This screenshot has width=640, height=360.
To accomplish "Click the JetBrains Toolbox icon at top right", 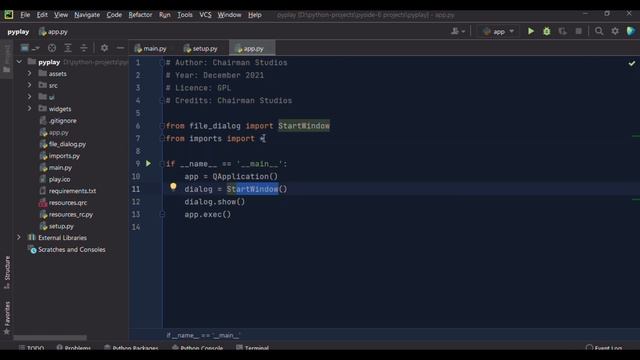I will coord(631,31).
